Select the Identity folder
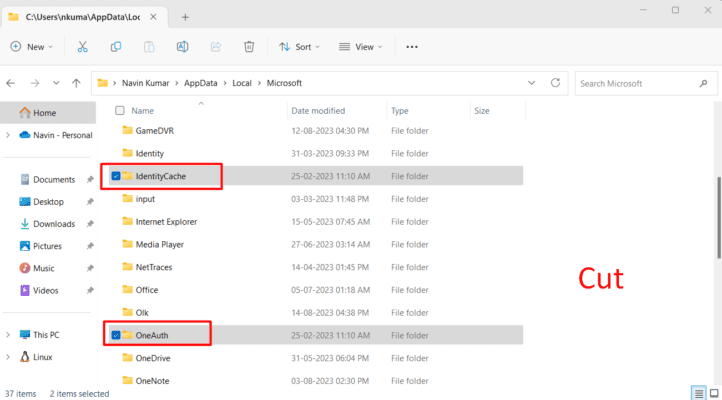This screenshot has width=722, height=400. coord(149,153)
